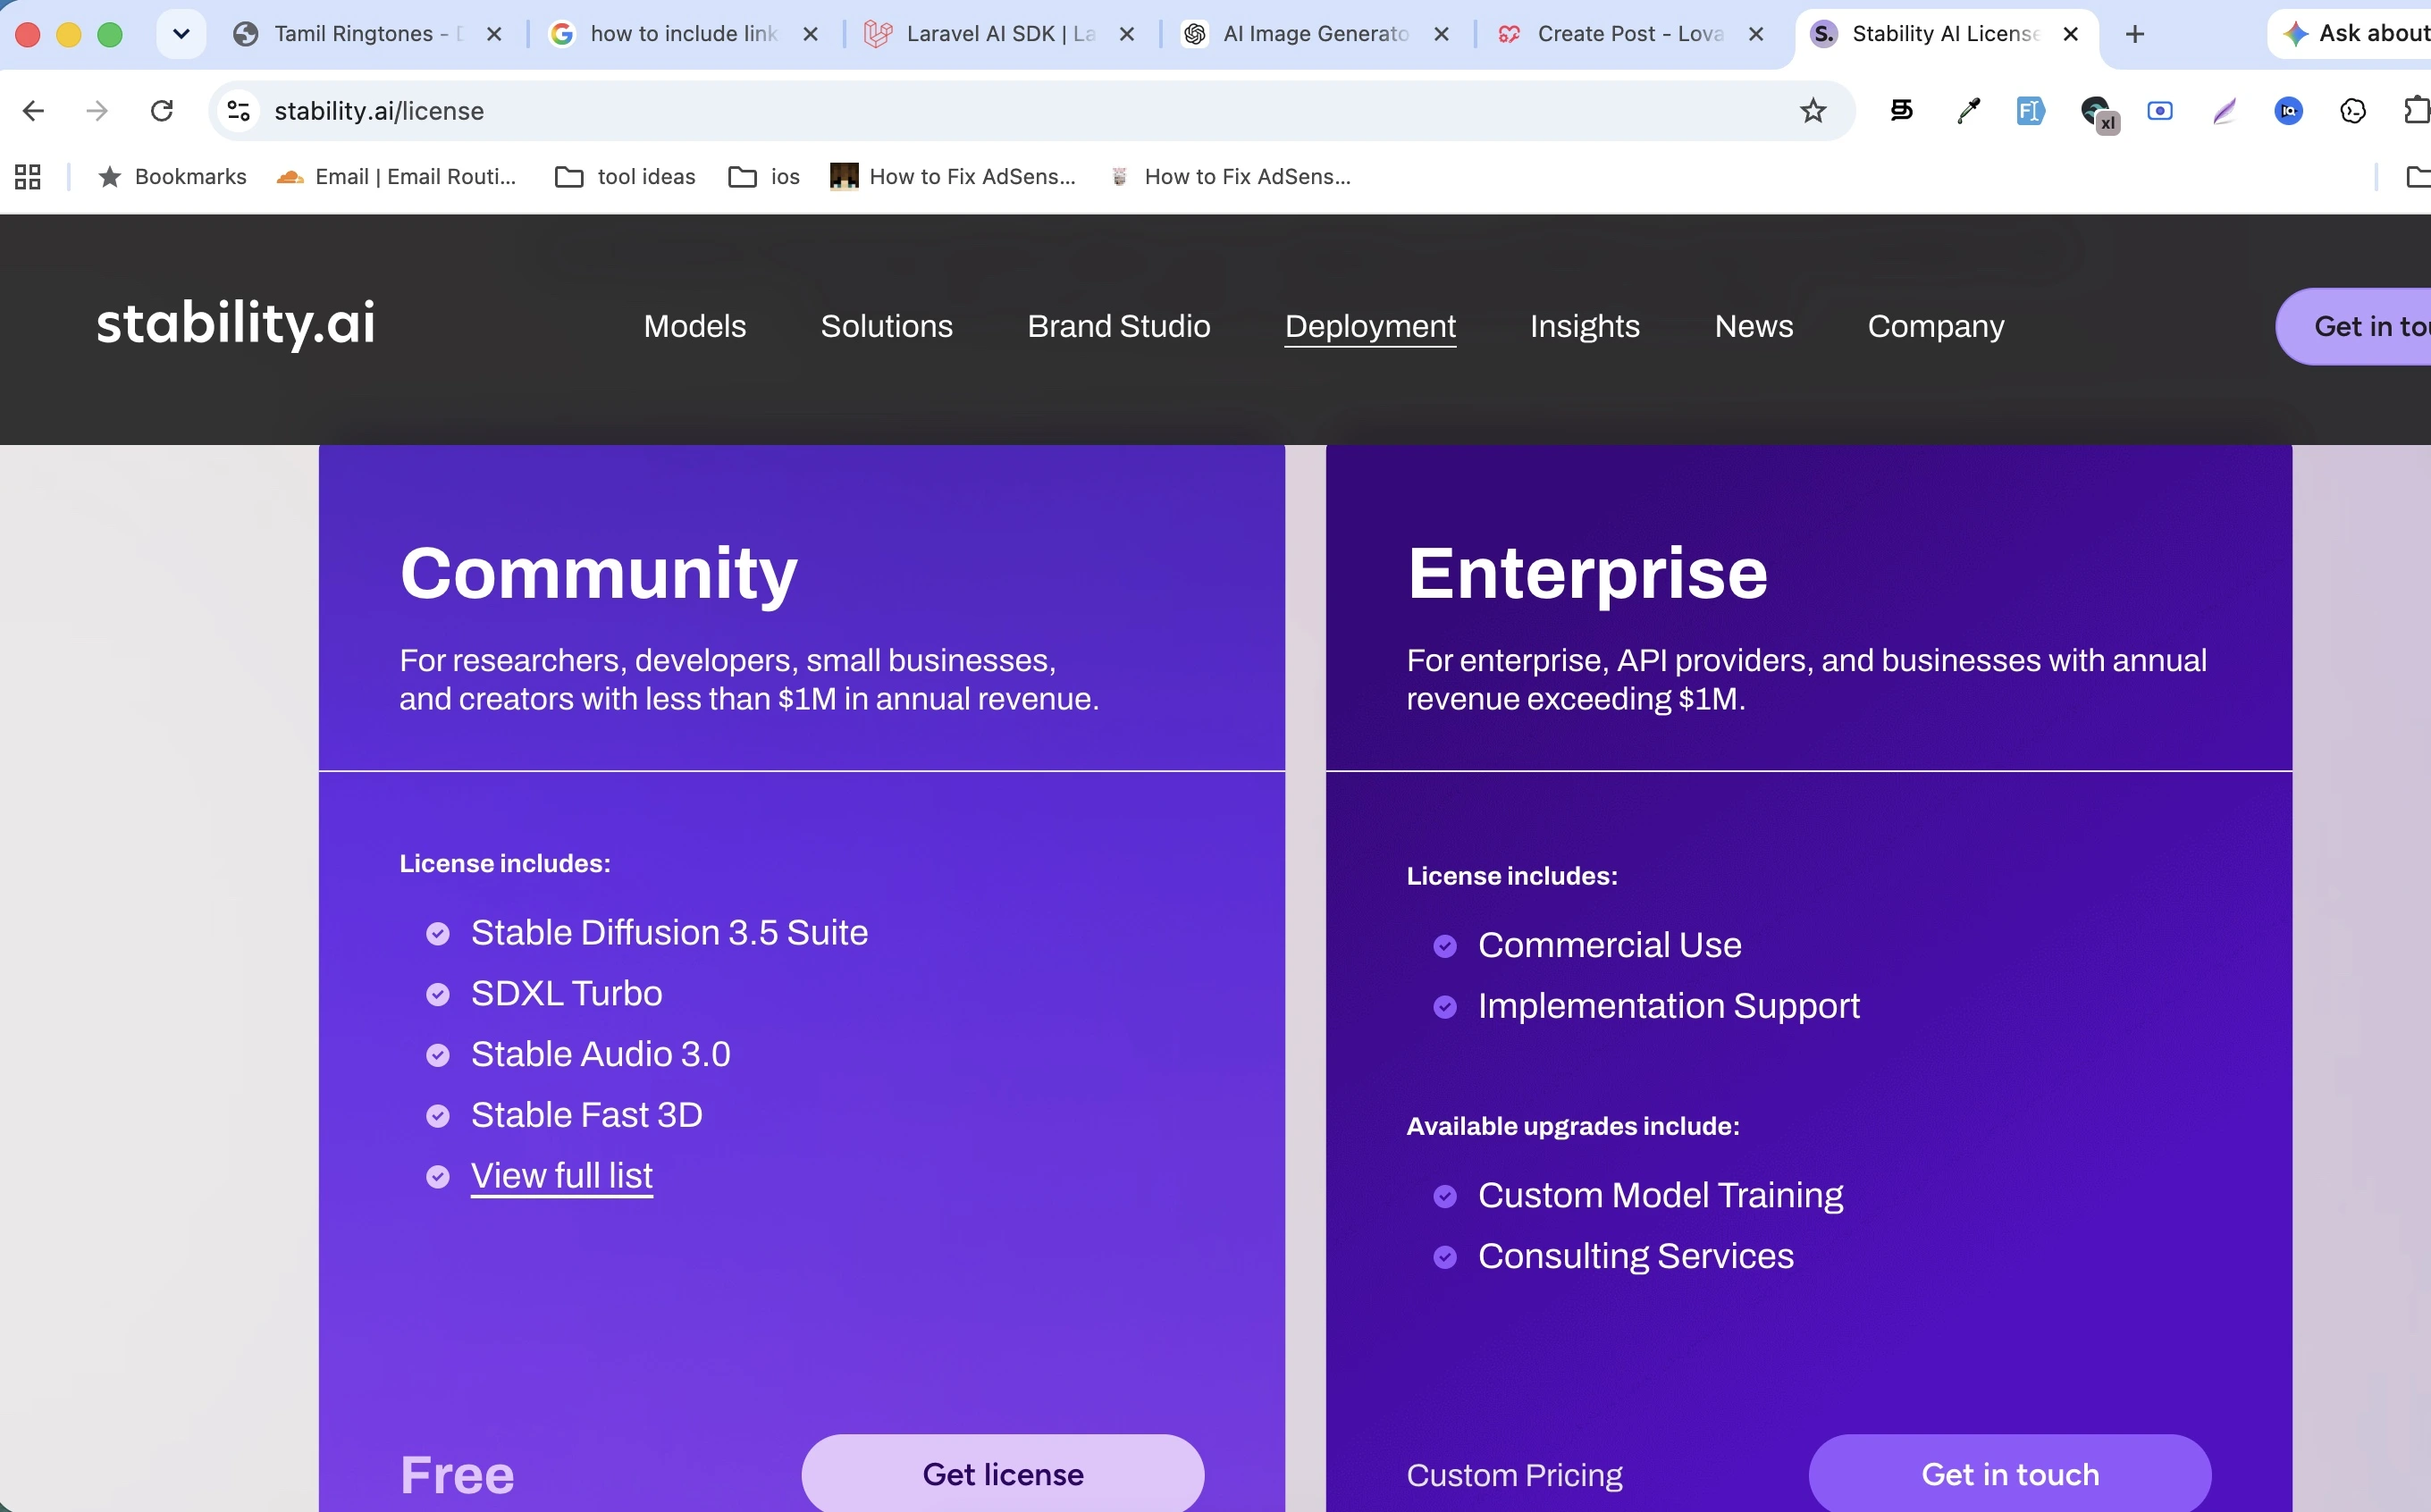Open the Bookmarks starred folder
This screenshot has width=2431, height=1512.
[172, 177]
